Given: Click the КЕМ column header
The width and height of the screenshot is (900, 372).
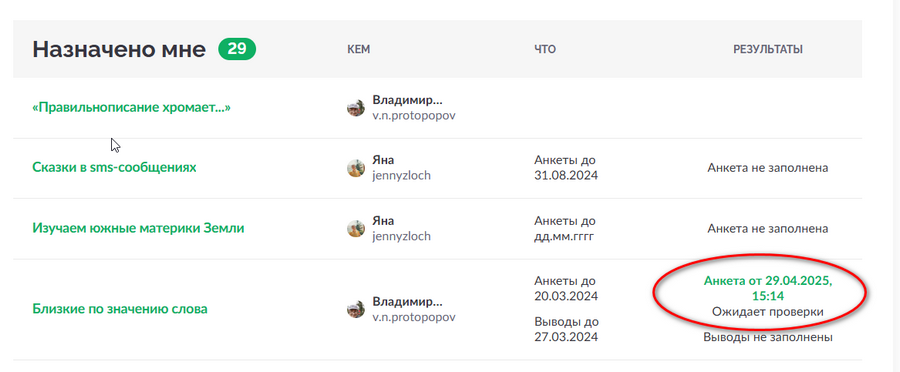Looking at the screenshot, I should [359, 50].
